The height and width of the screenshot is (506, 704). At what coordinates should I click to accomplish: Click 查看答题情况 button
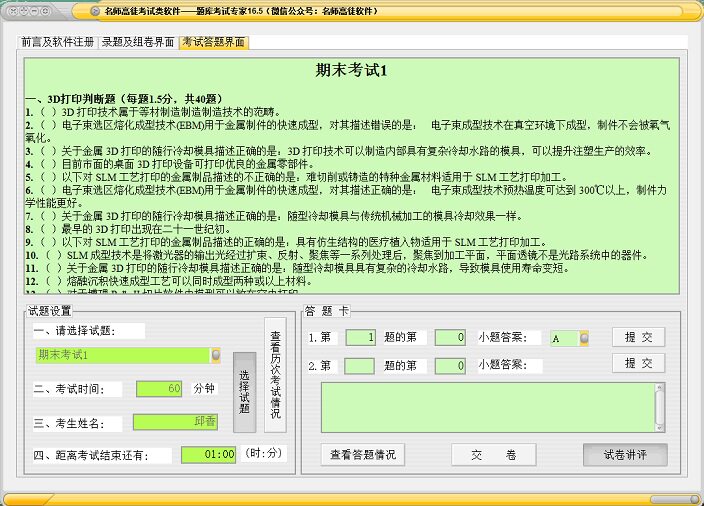coord(363,455)
